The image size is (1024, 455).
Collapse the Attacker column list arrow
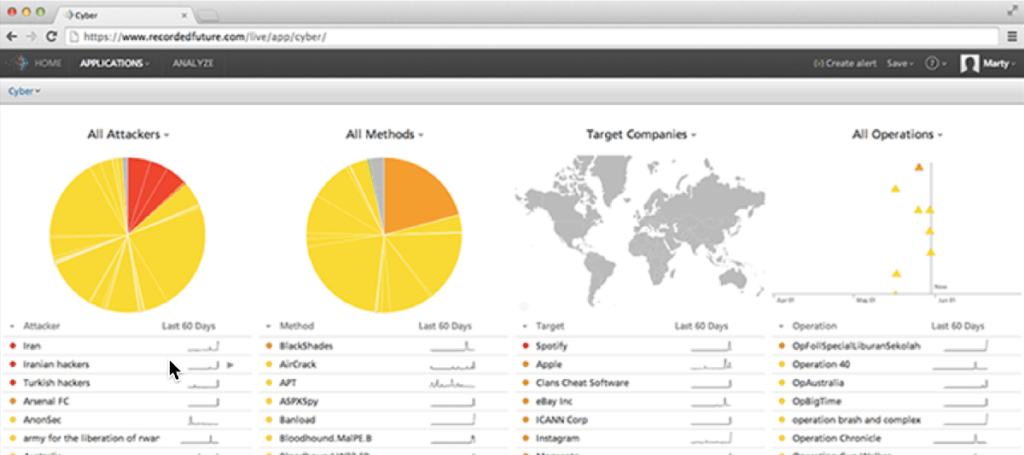[12, 326]
